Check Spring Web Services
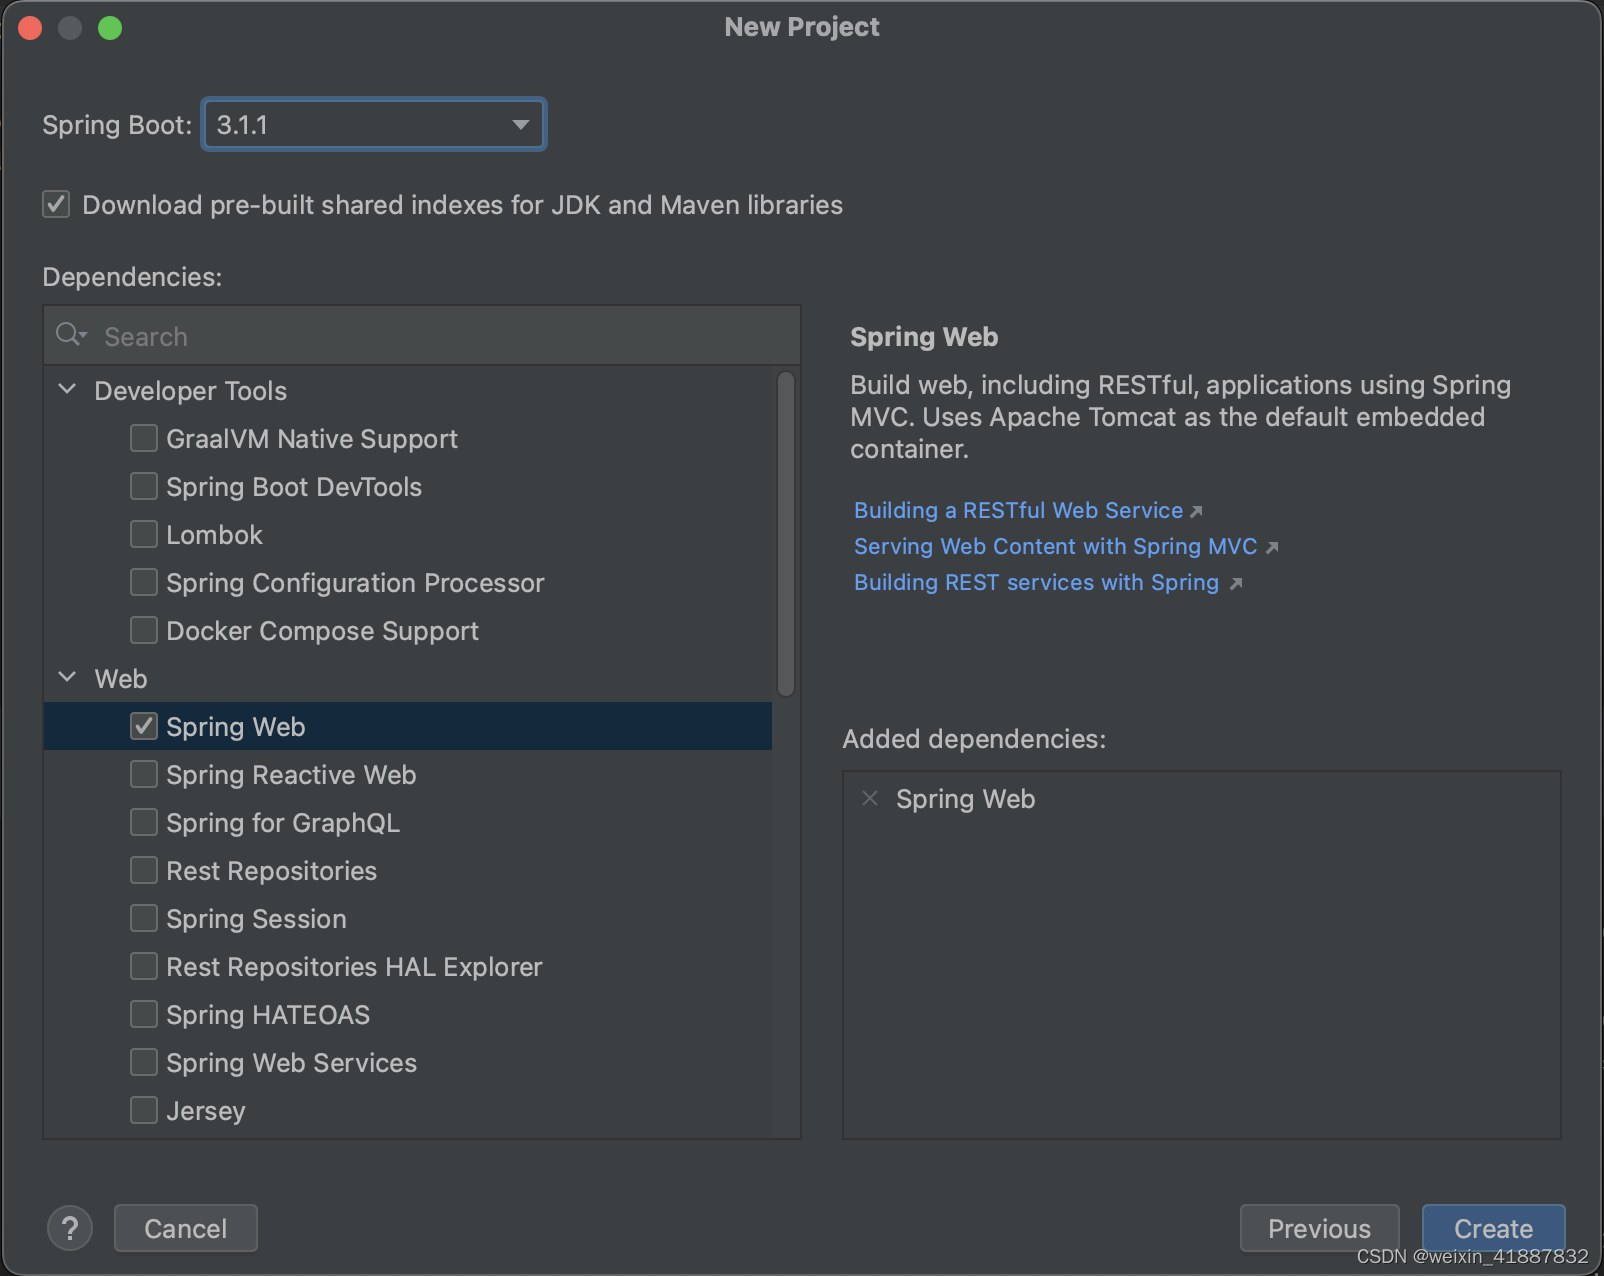The image size is (1604, 1276). click(x=144, y=1062)
